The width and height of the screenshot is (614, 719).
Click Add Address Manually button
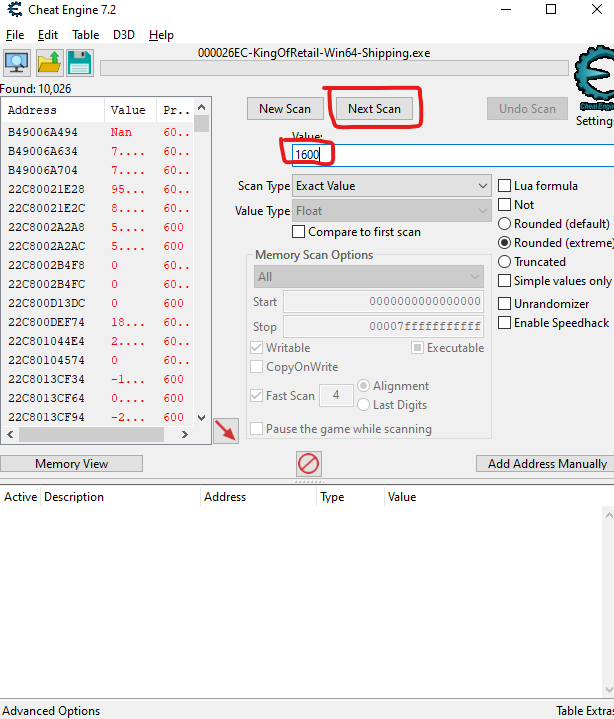point(546,464)
